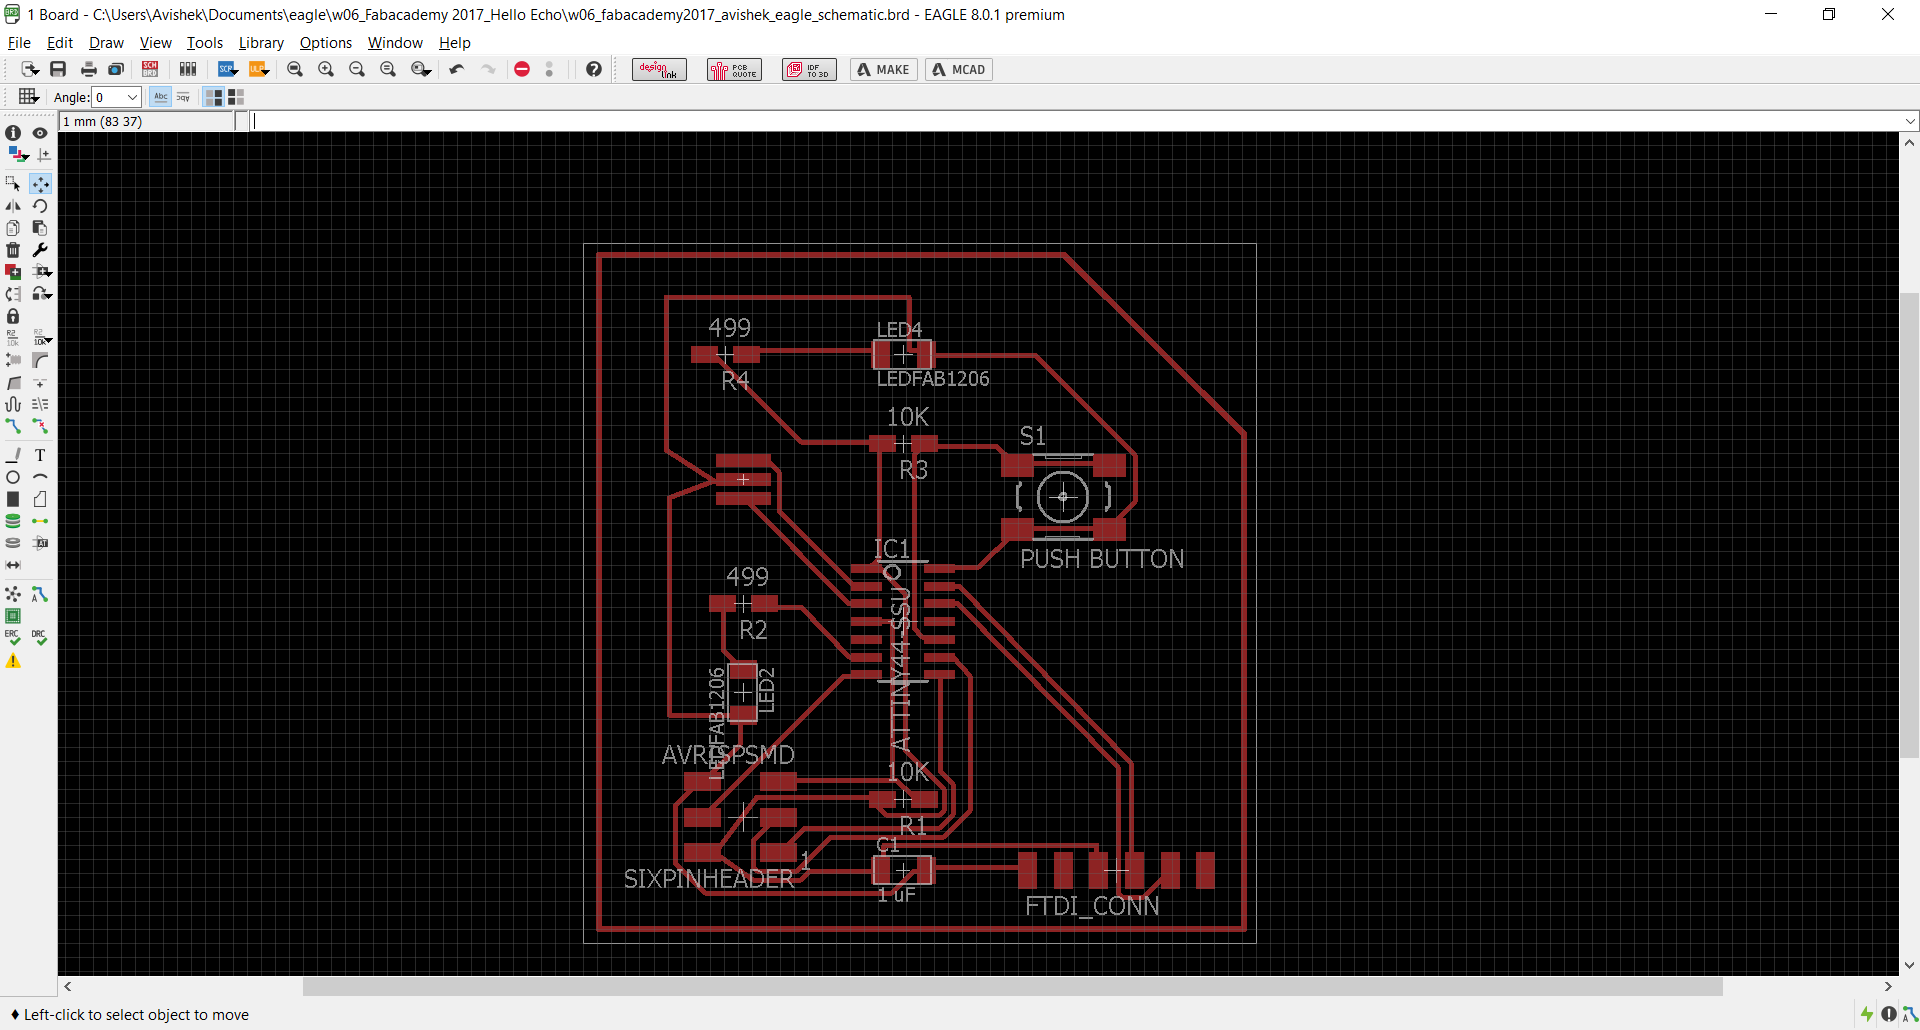Click the green lightning status icon
This screenshot has width=1920, height=1030.
coord(1866,1014)
